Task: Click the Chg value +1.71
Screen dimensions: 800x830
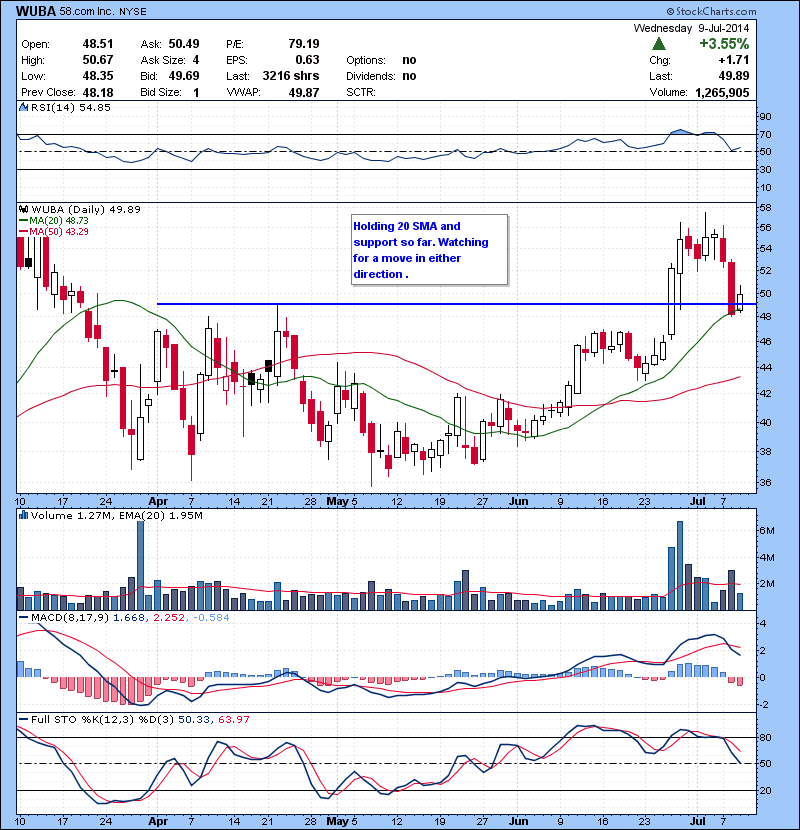Action: coord(734,60)
